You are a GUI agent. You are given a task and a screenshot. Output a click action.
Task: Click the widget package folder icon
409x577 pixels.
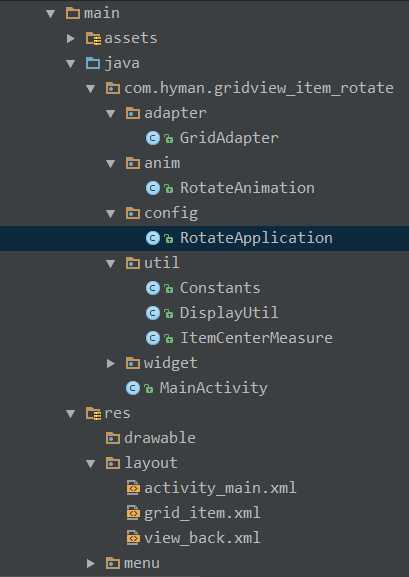click(x=133, y=363)
